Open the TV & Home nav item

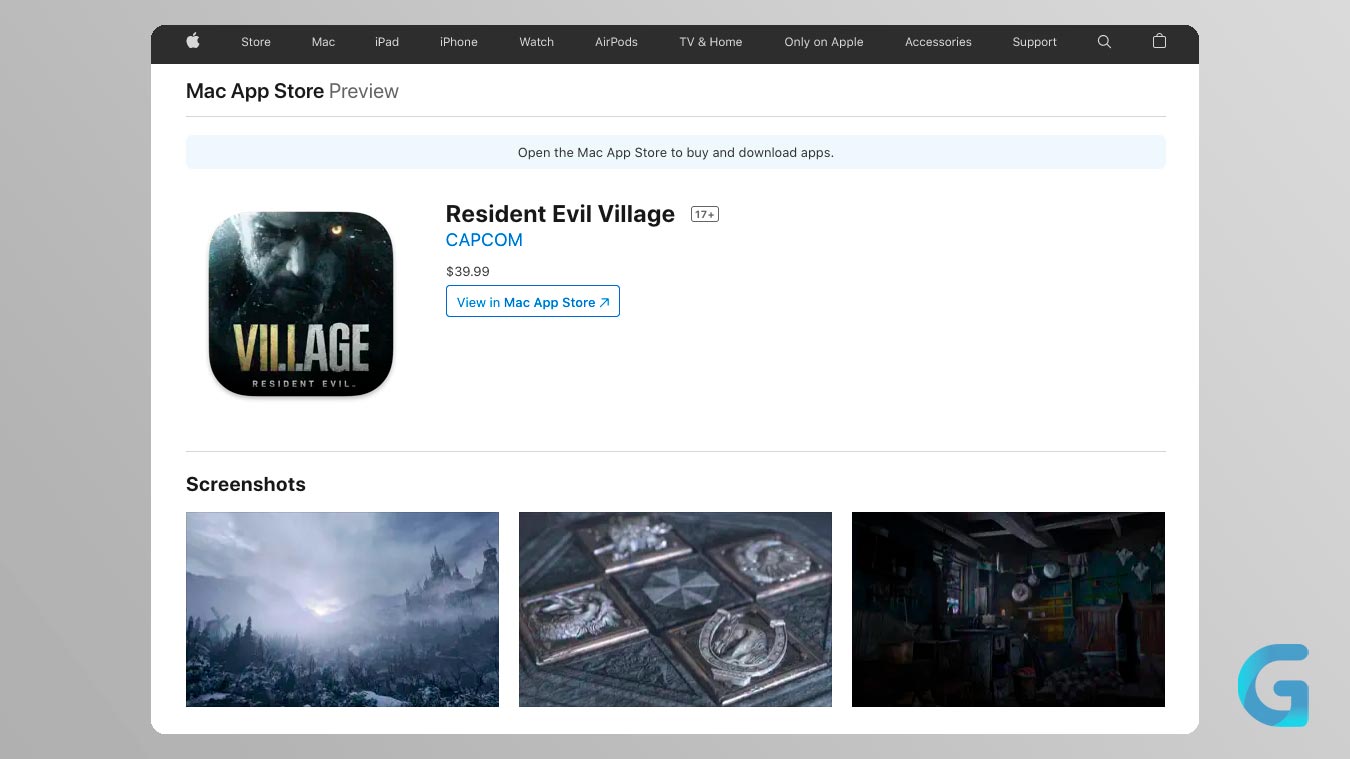click(x=711, y=42)
